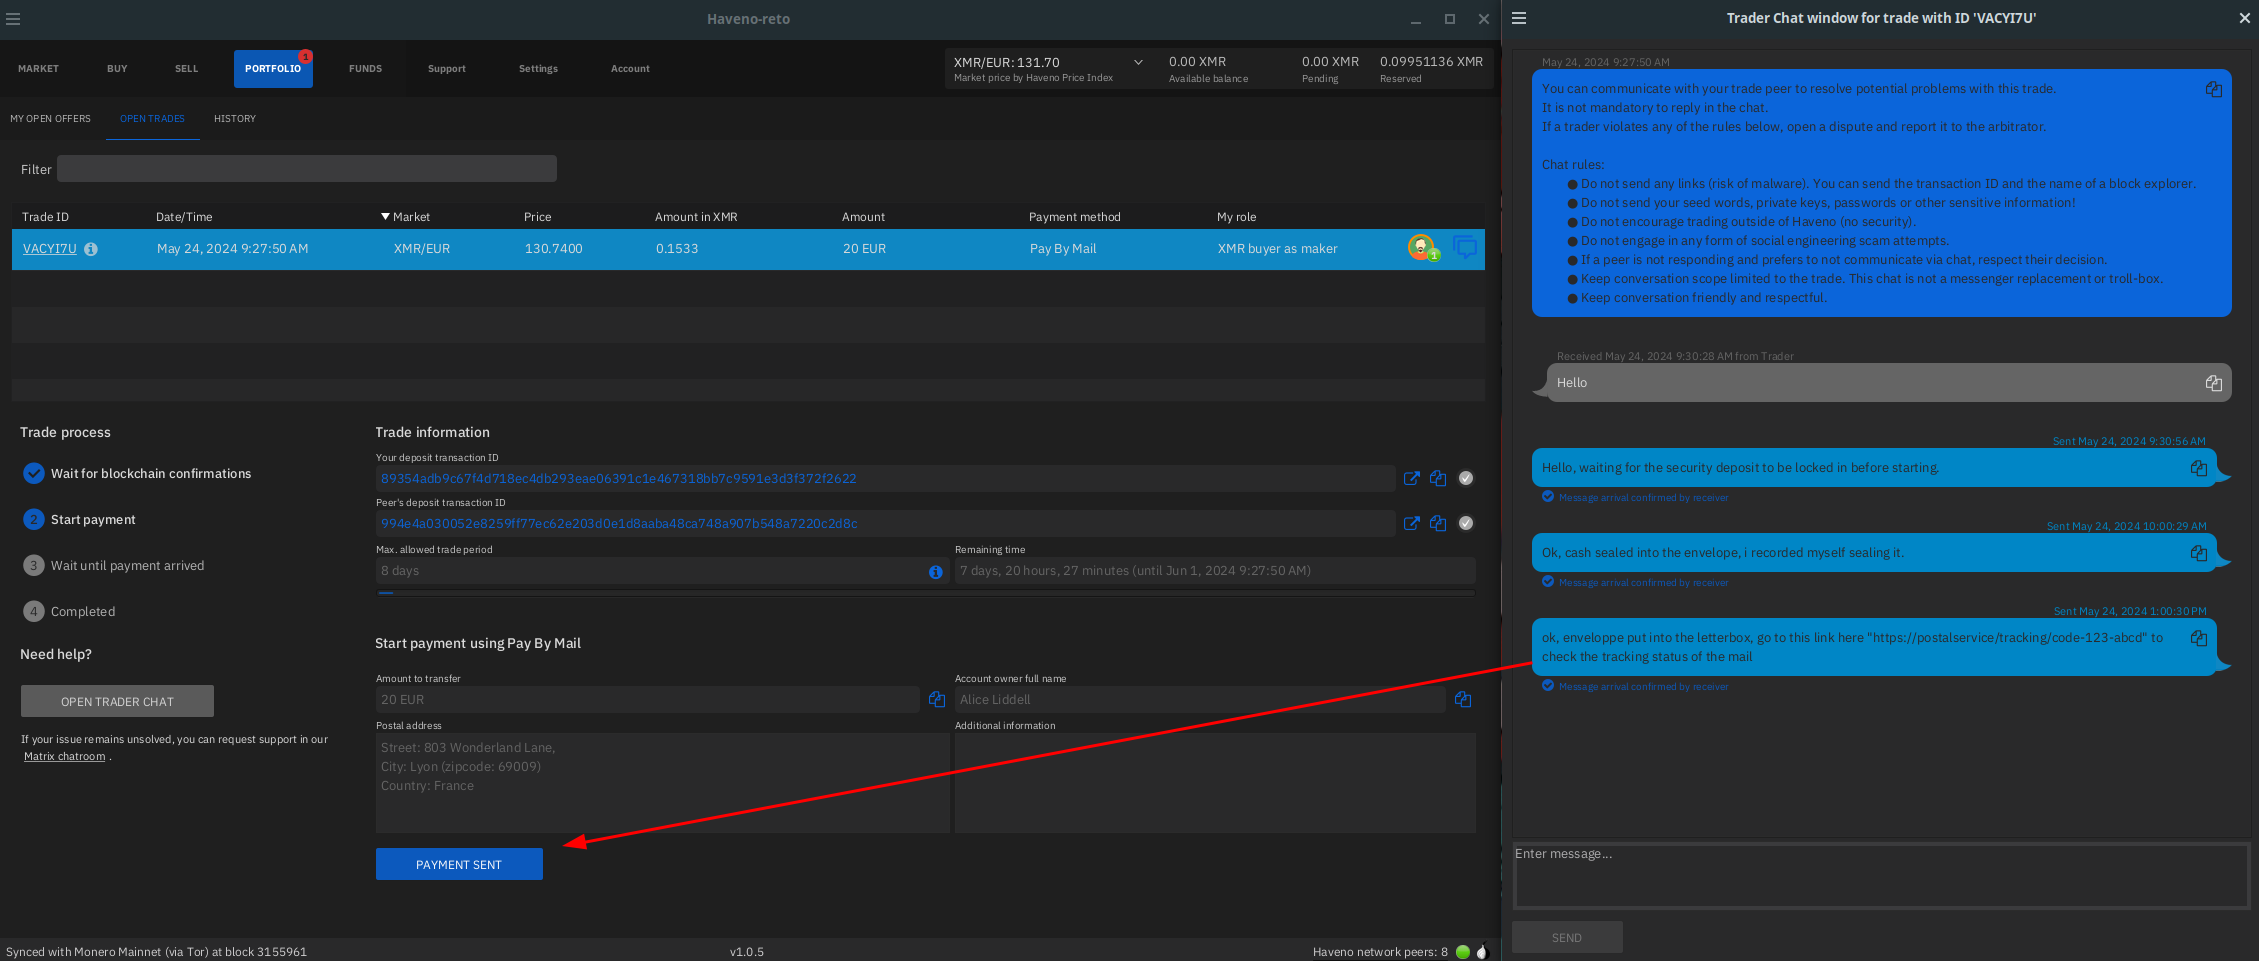
Task: Switch to the History sub-tab
Action: pyautogui.click(x=235, y=119)
